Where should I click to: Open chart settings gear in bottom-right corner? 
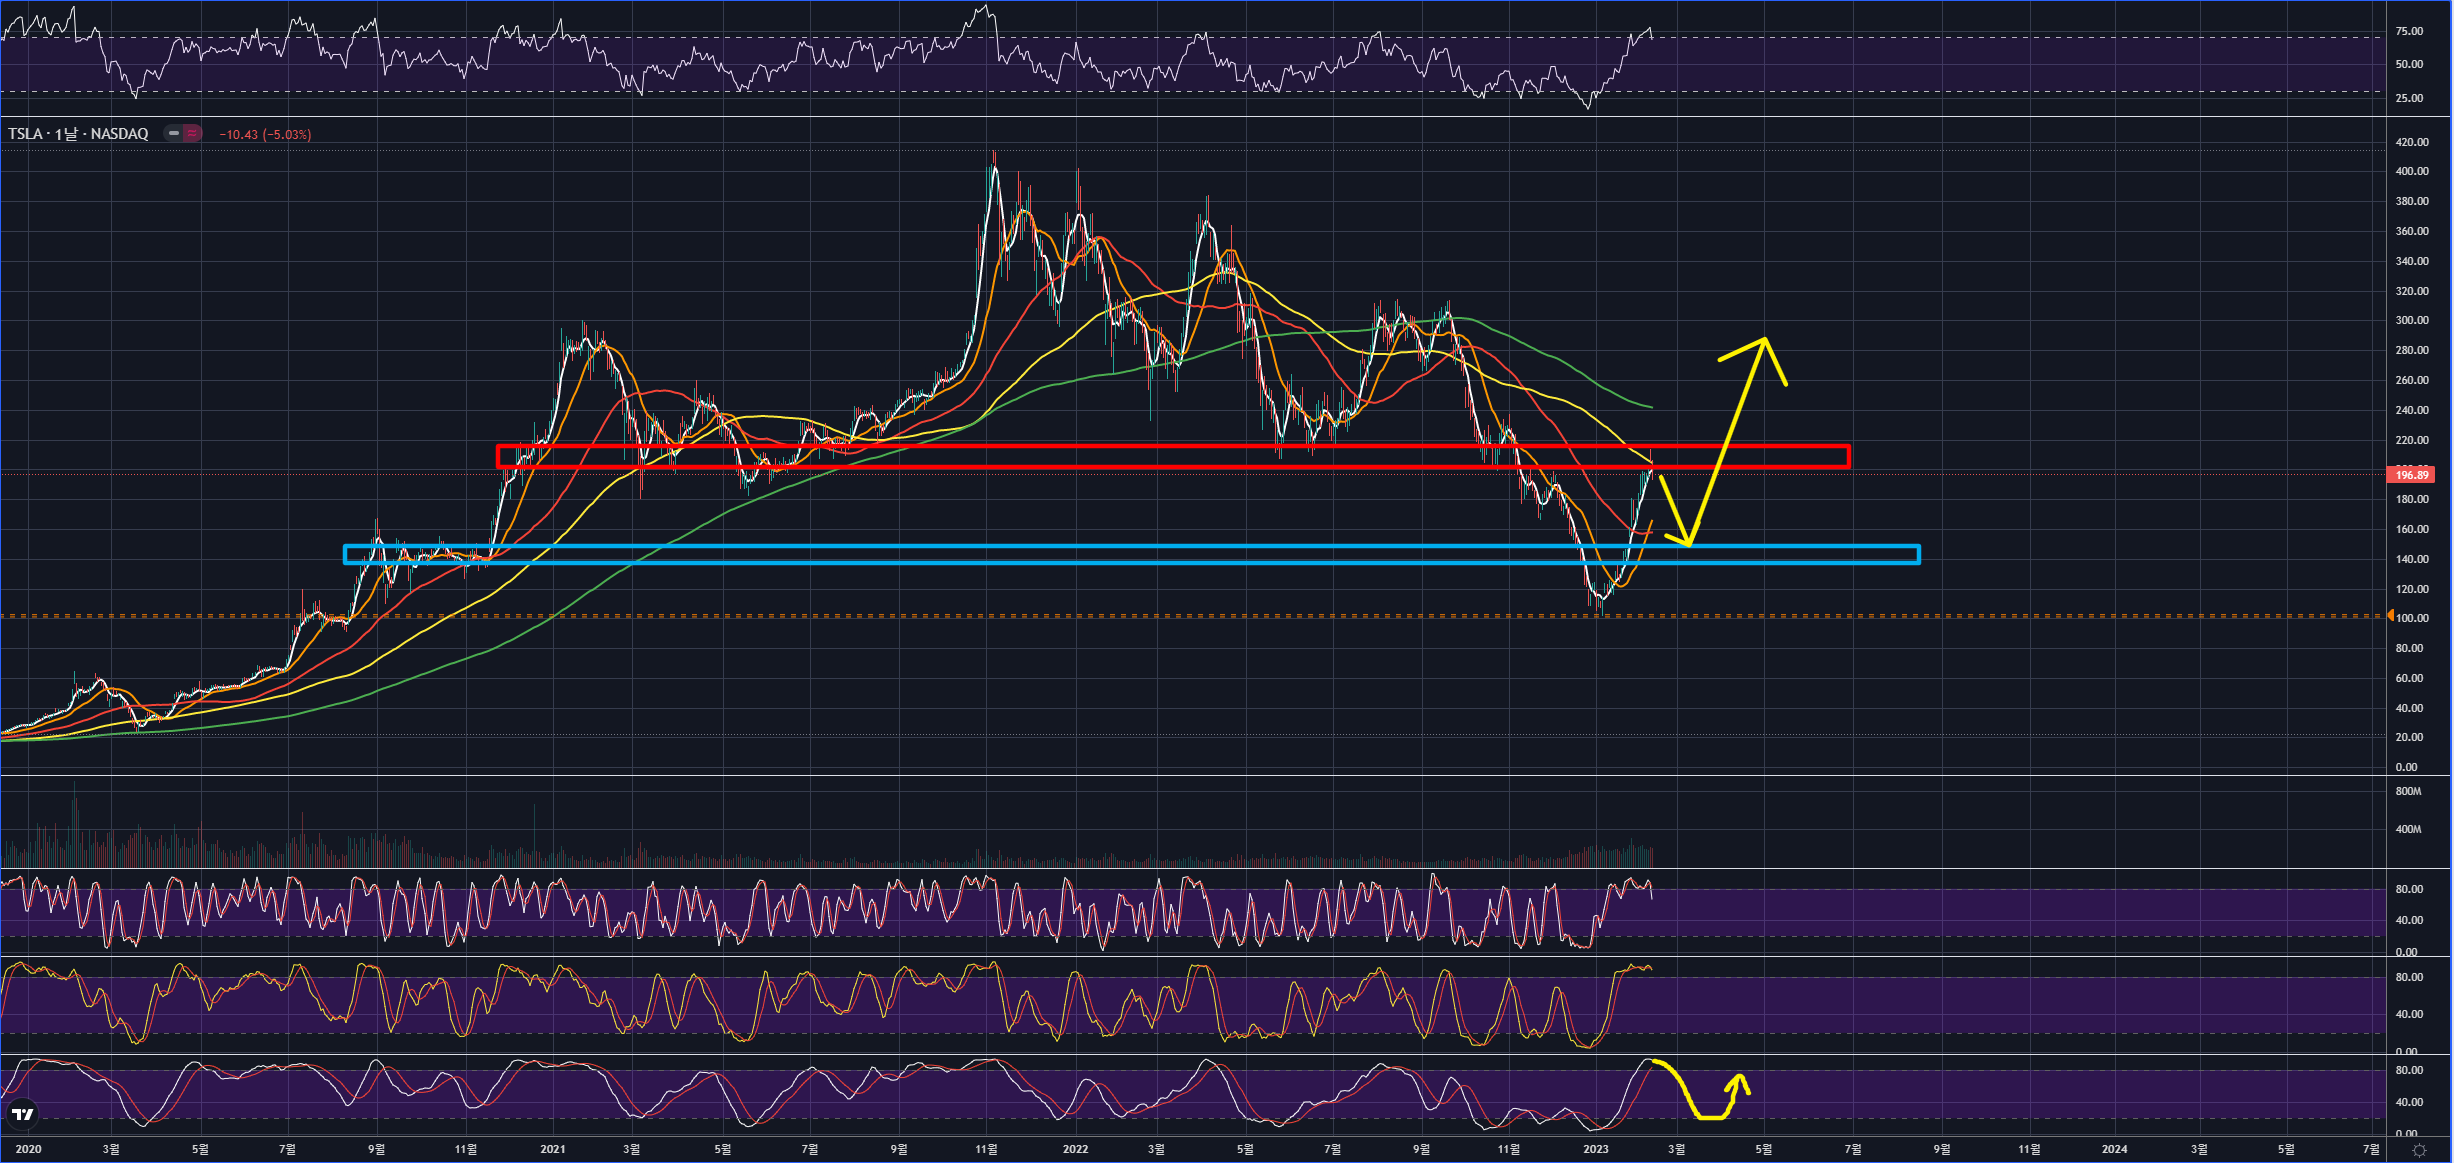pyautogui.click(x=2419, y=1150)
